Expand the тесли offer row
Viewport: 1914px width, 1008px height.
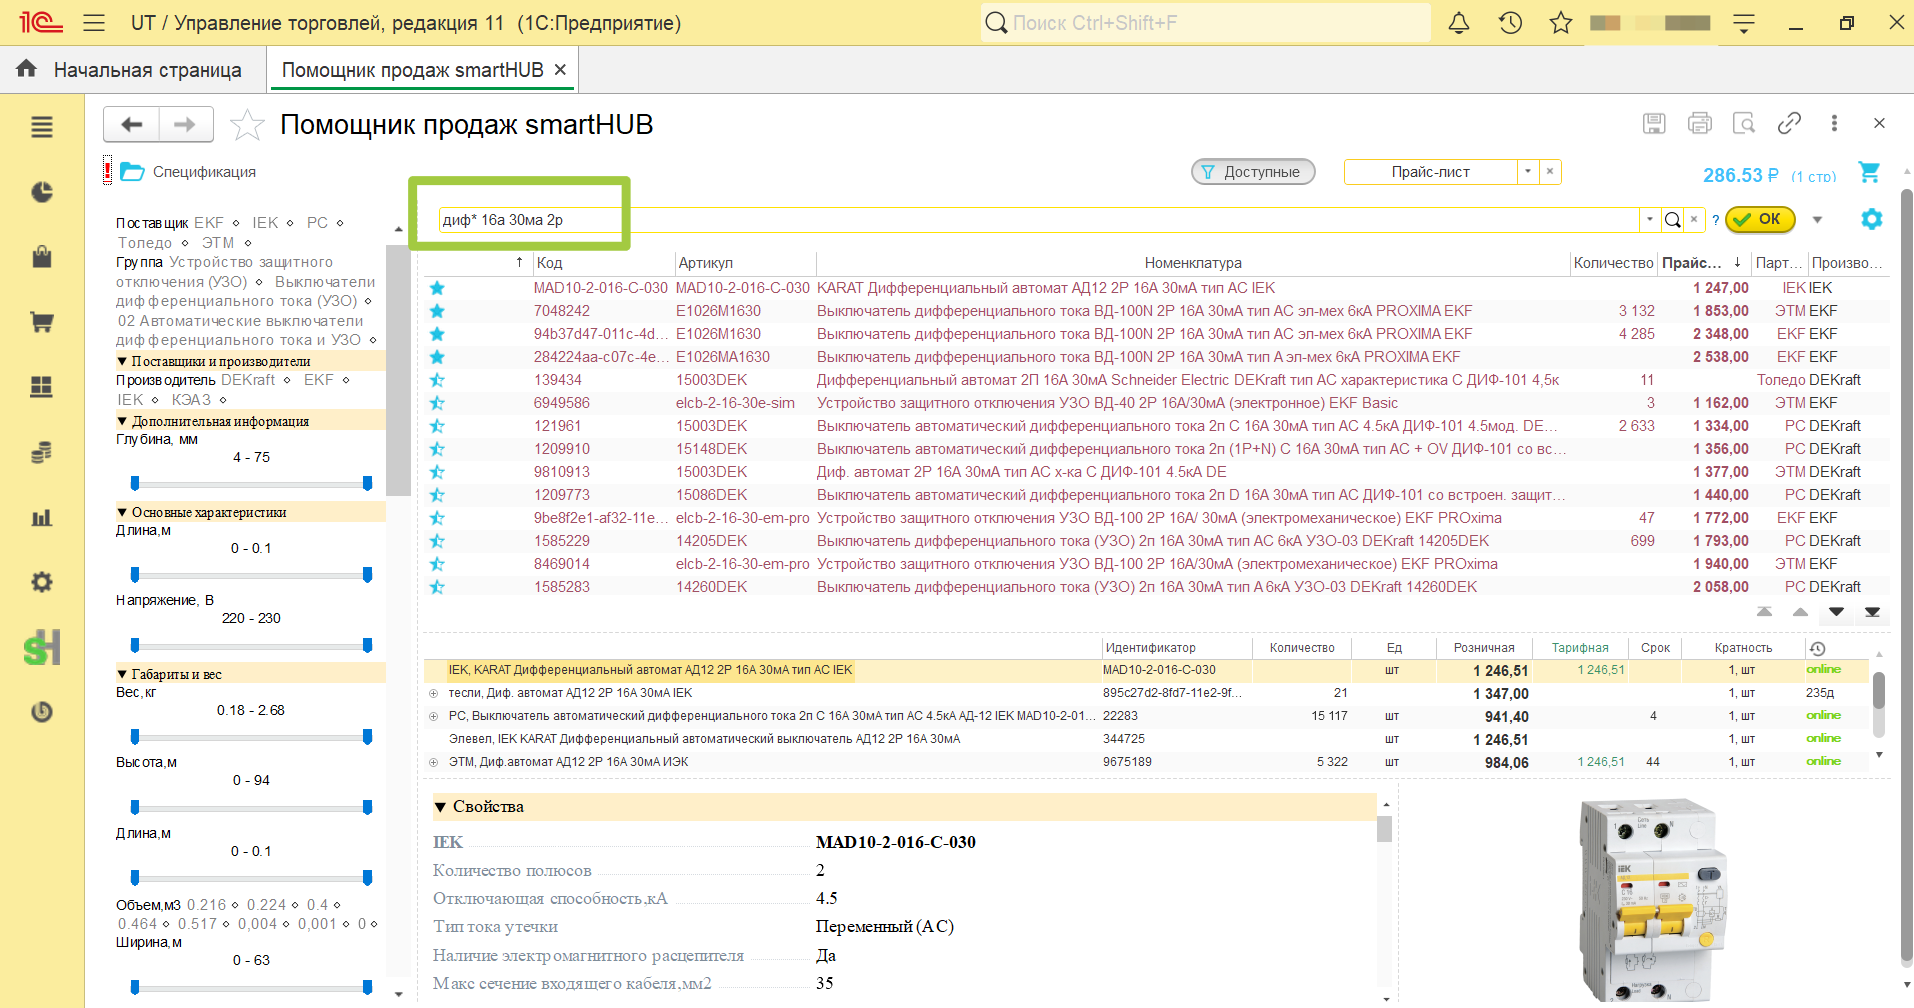point(433,693)
